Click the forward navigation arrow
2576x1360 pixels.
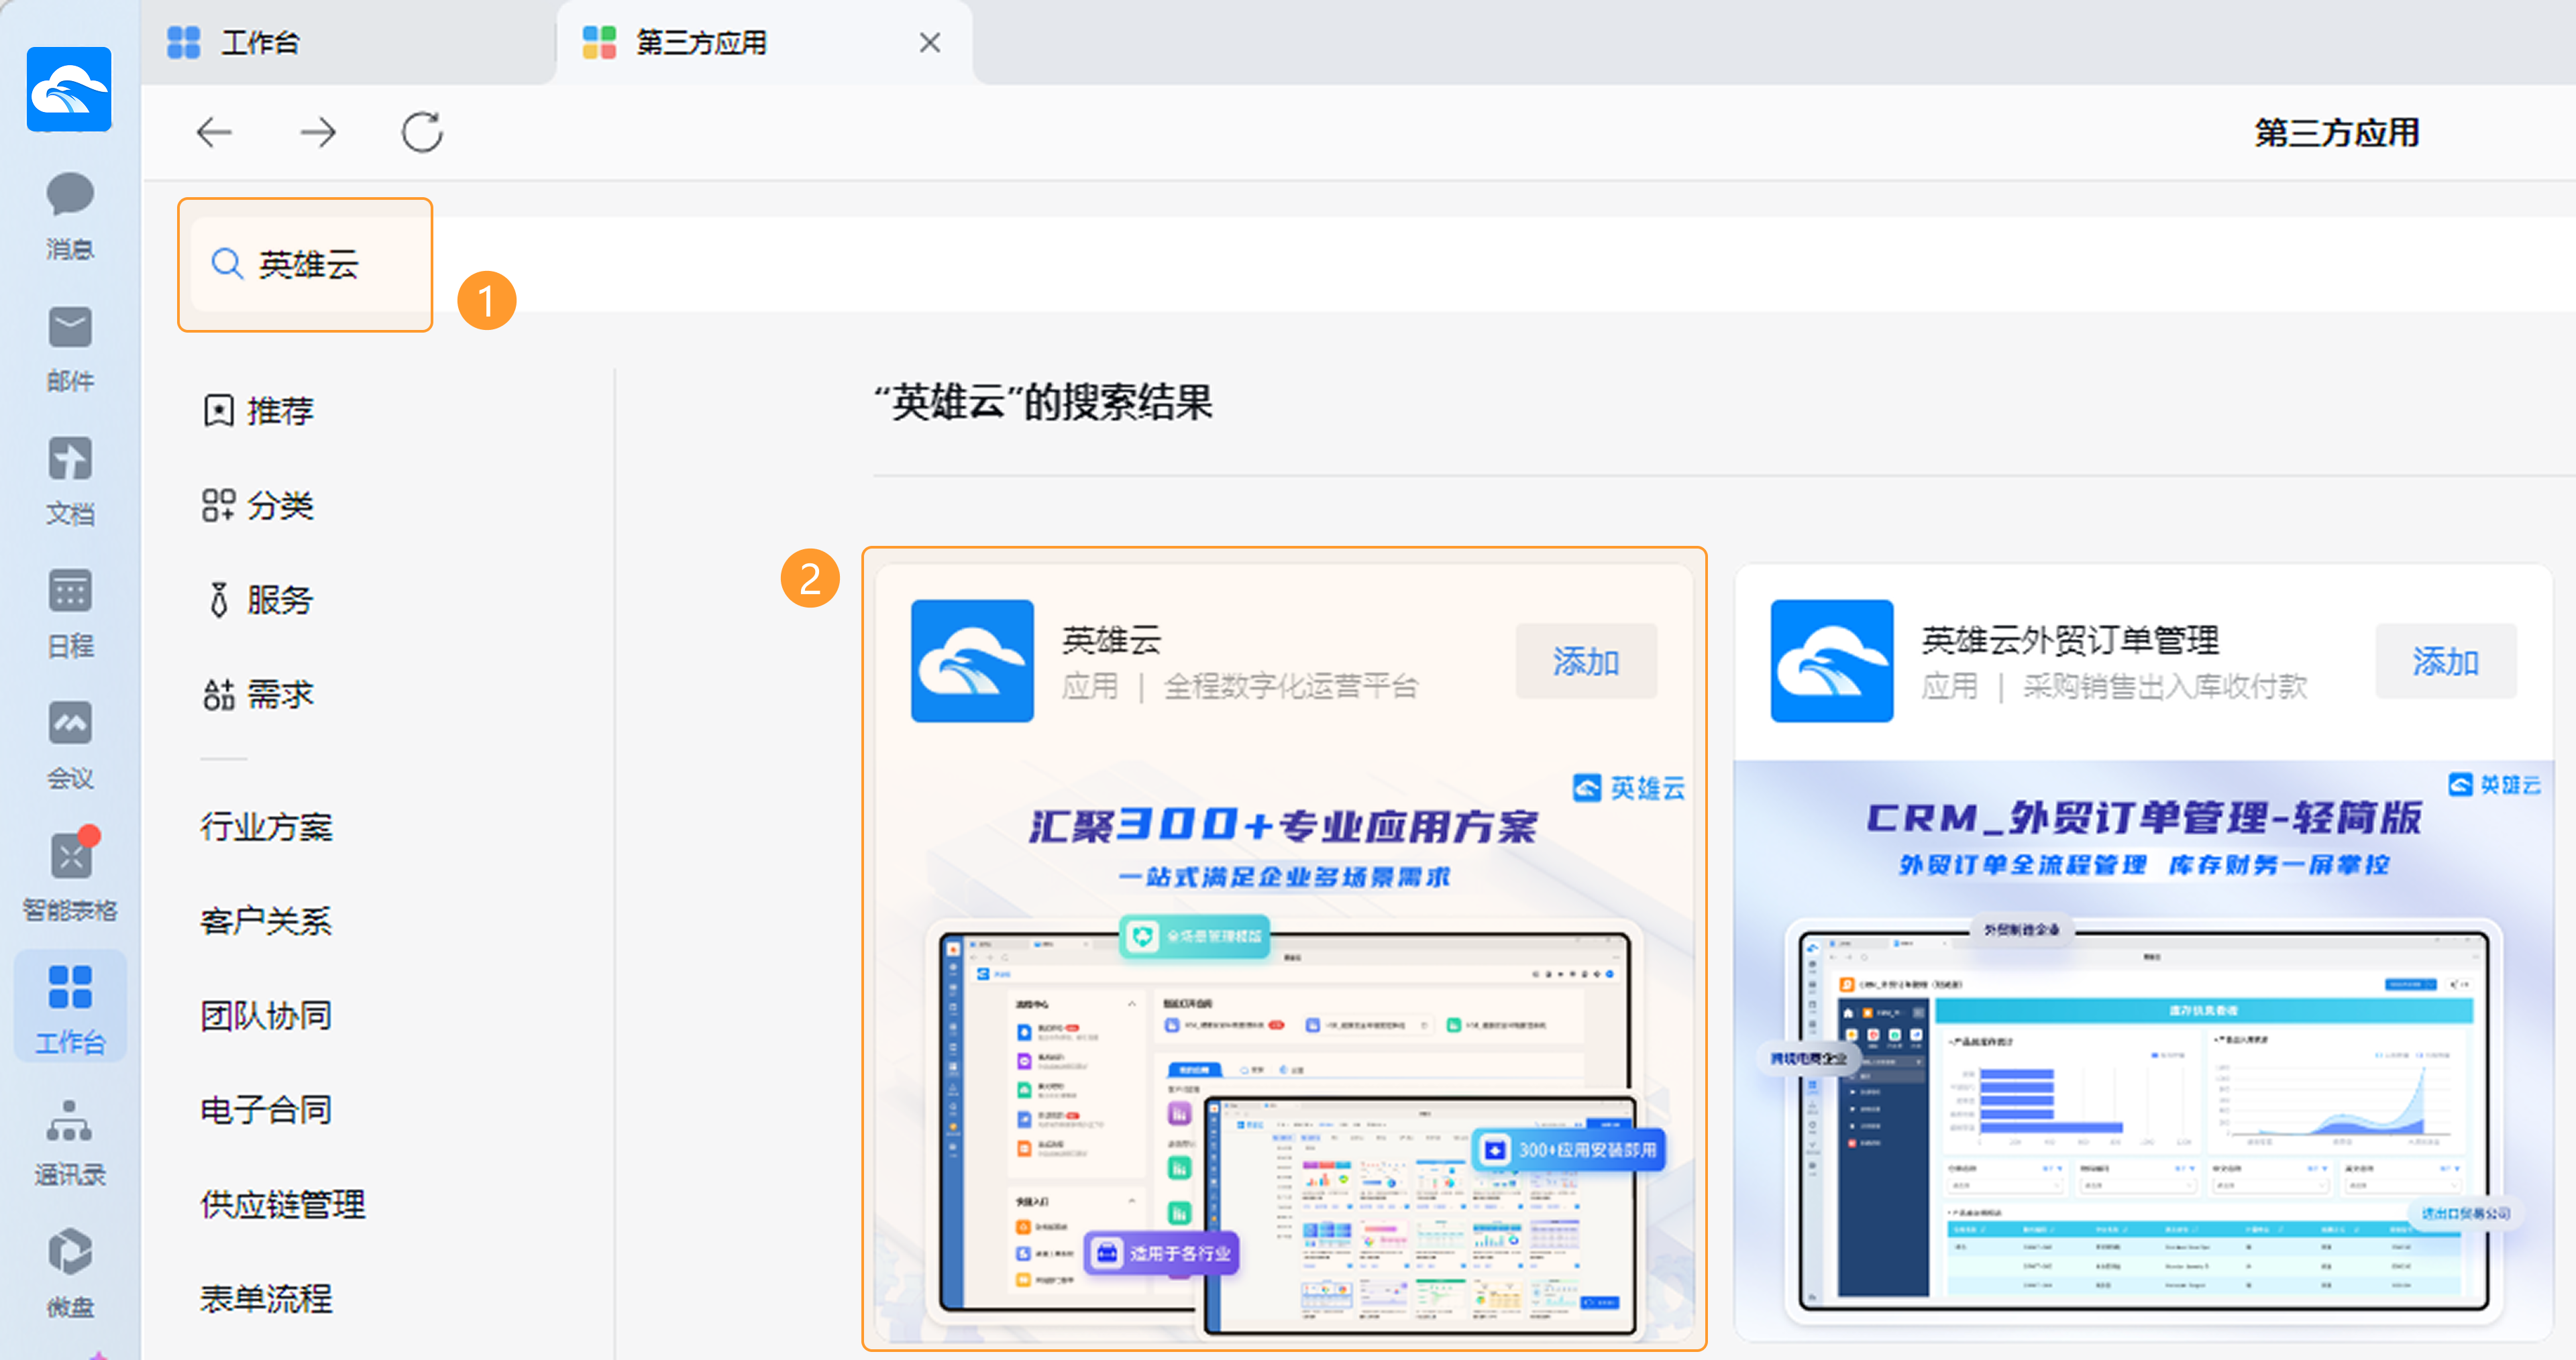coord(318,132)
